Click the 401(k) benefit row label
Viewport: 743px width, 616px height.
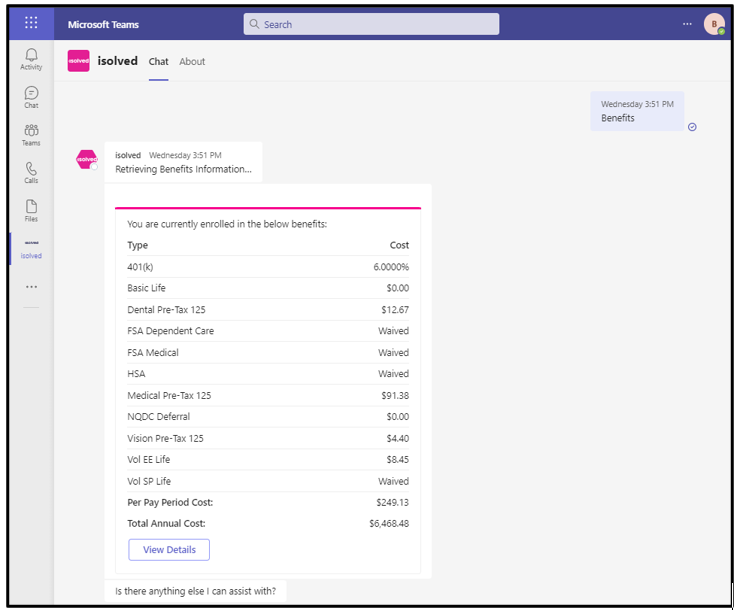tap(140, 267)
